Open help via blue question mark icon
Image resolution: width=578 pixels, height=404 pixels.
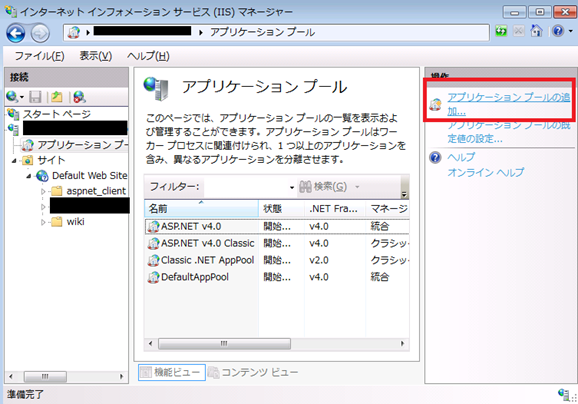pos(558,31)
